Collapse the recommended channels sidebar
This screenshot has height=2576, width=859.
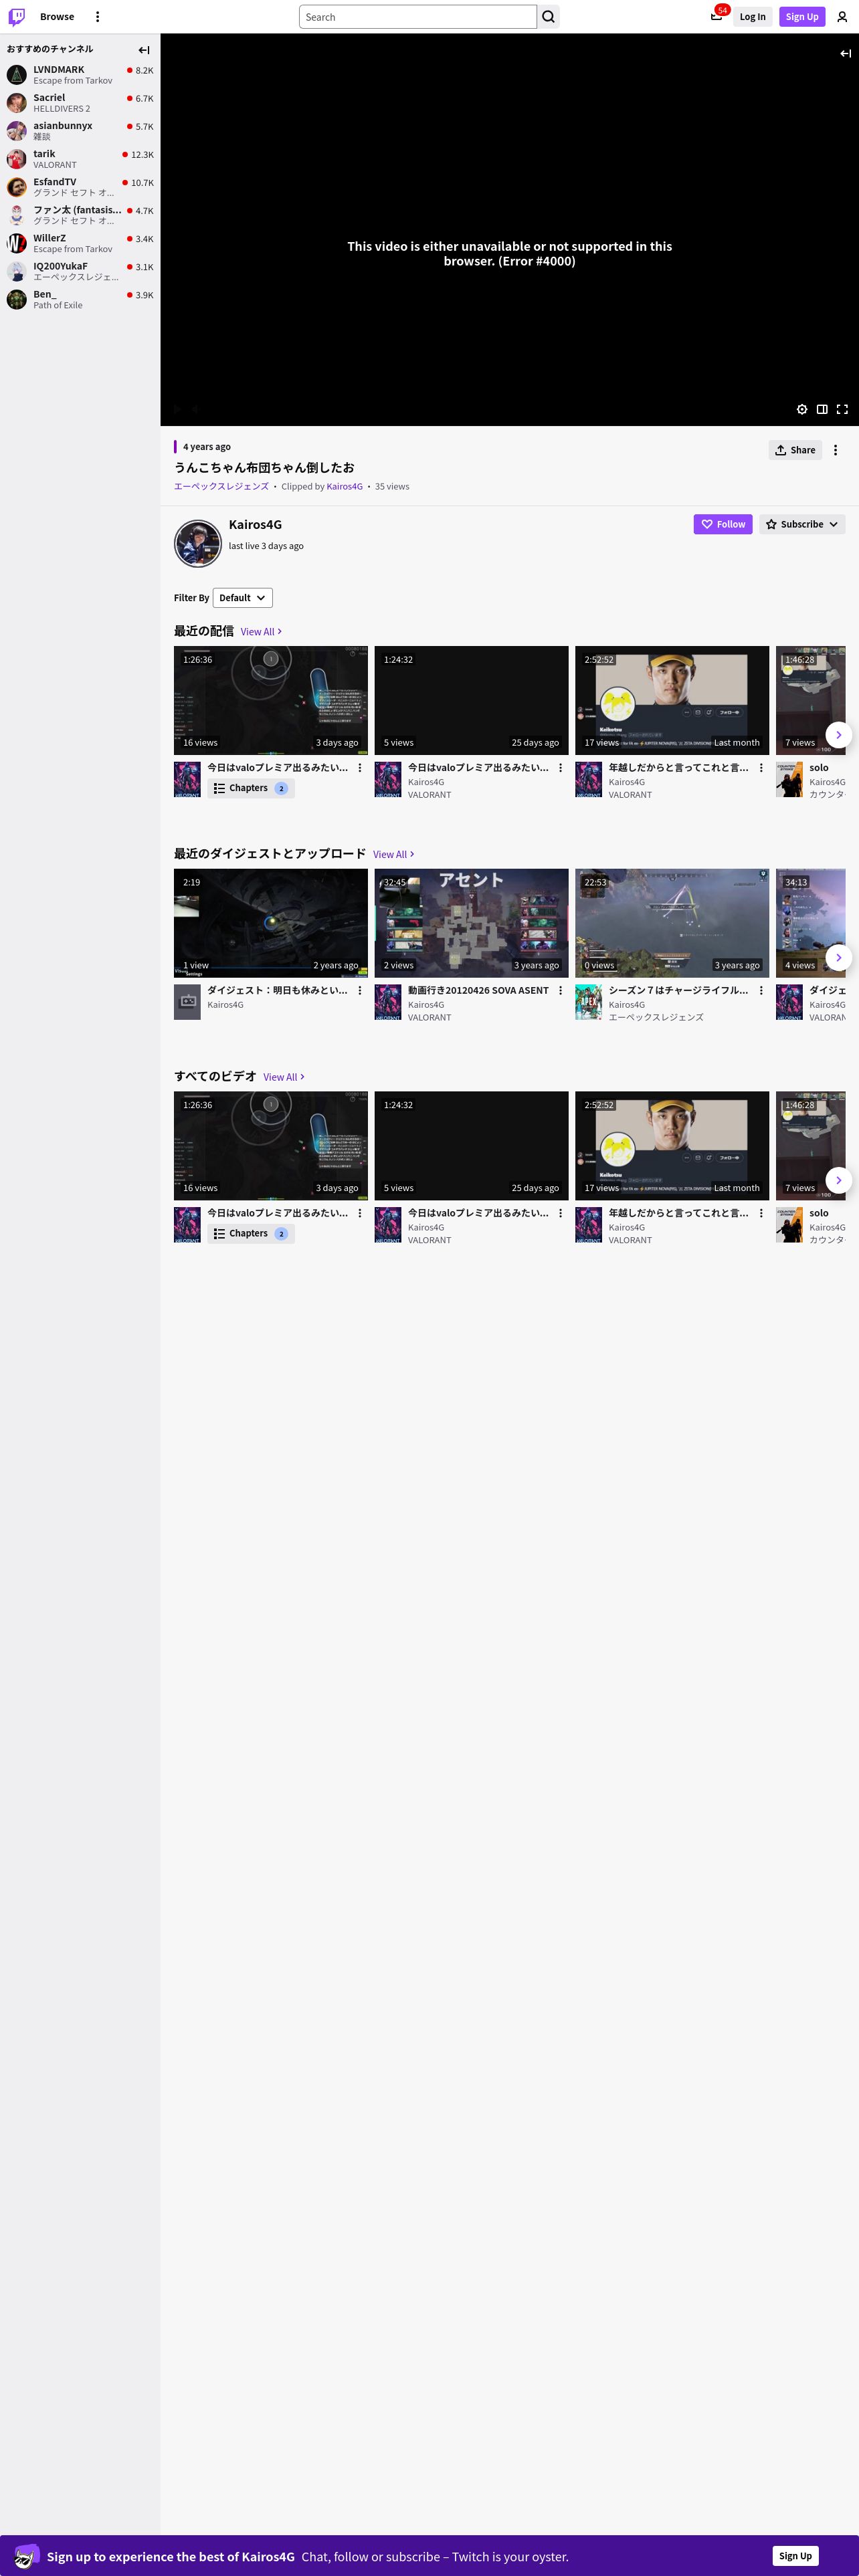pyautogui.click(x=144, y=50)
